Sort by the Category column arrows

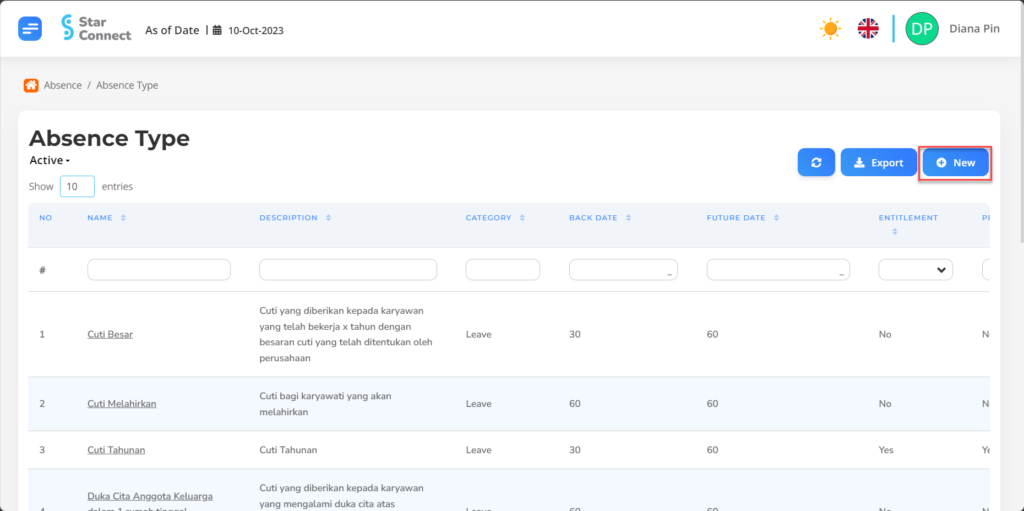(522, 218)
